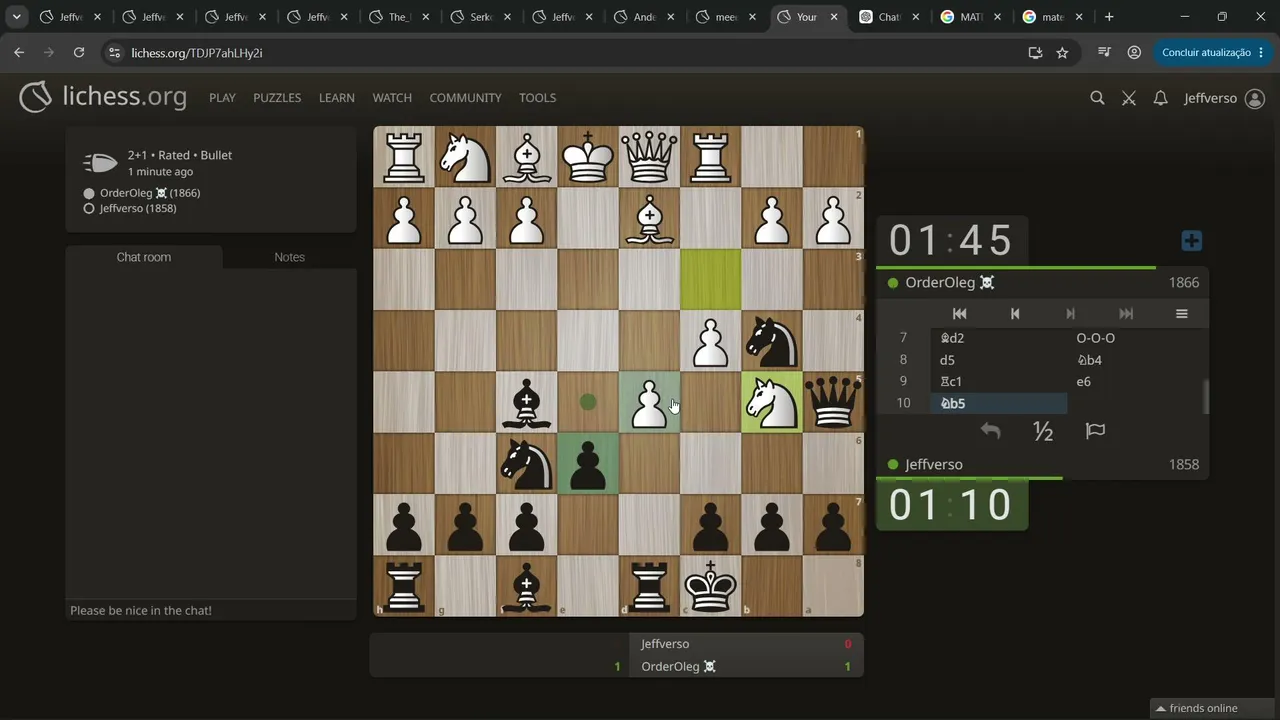The image size is (1280, 720).
Task: Open Jeffverso (1858) profile in game info
Action: pyautogui.click(x=138, y=208)
